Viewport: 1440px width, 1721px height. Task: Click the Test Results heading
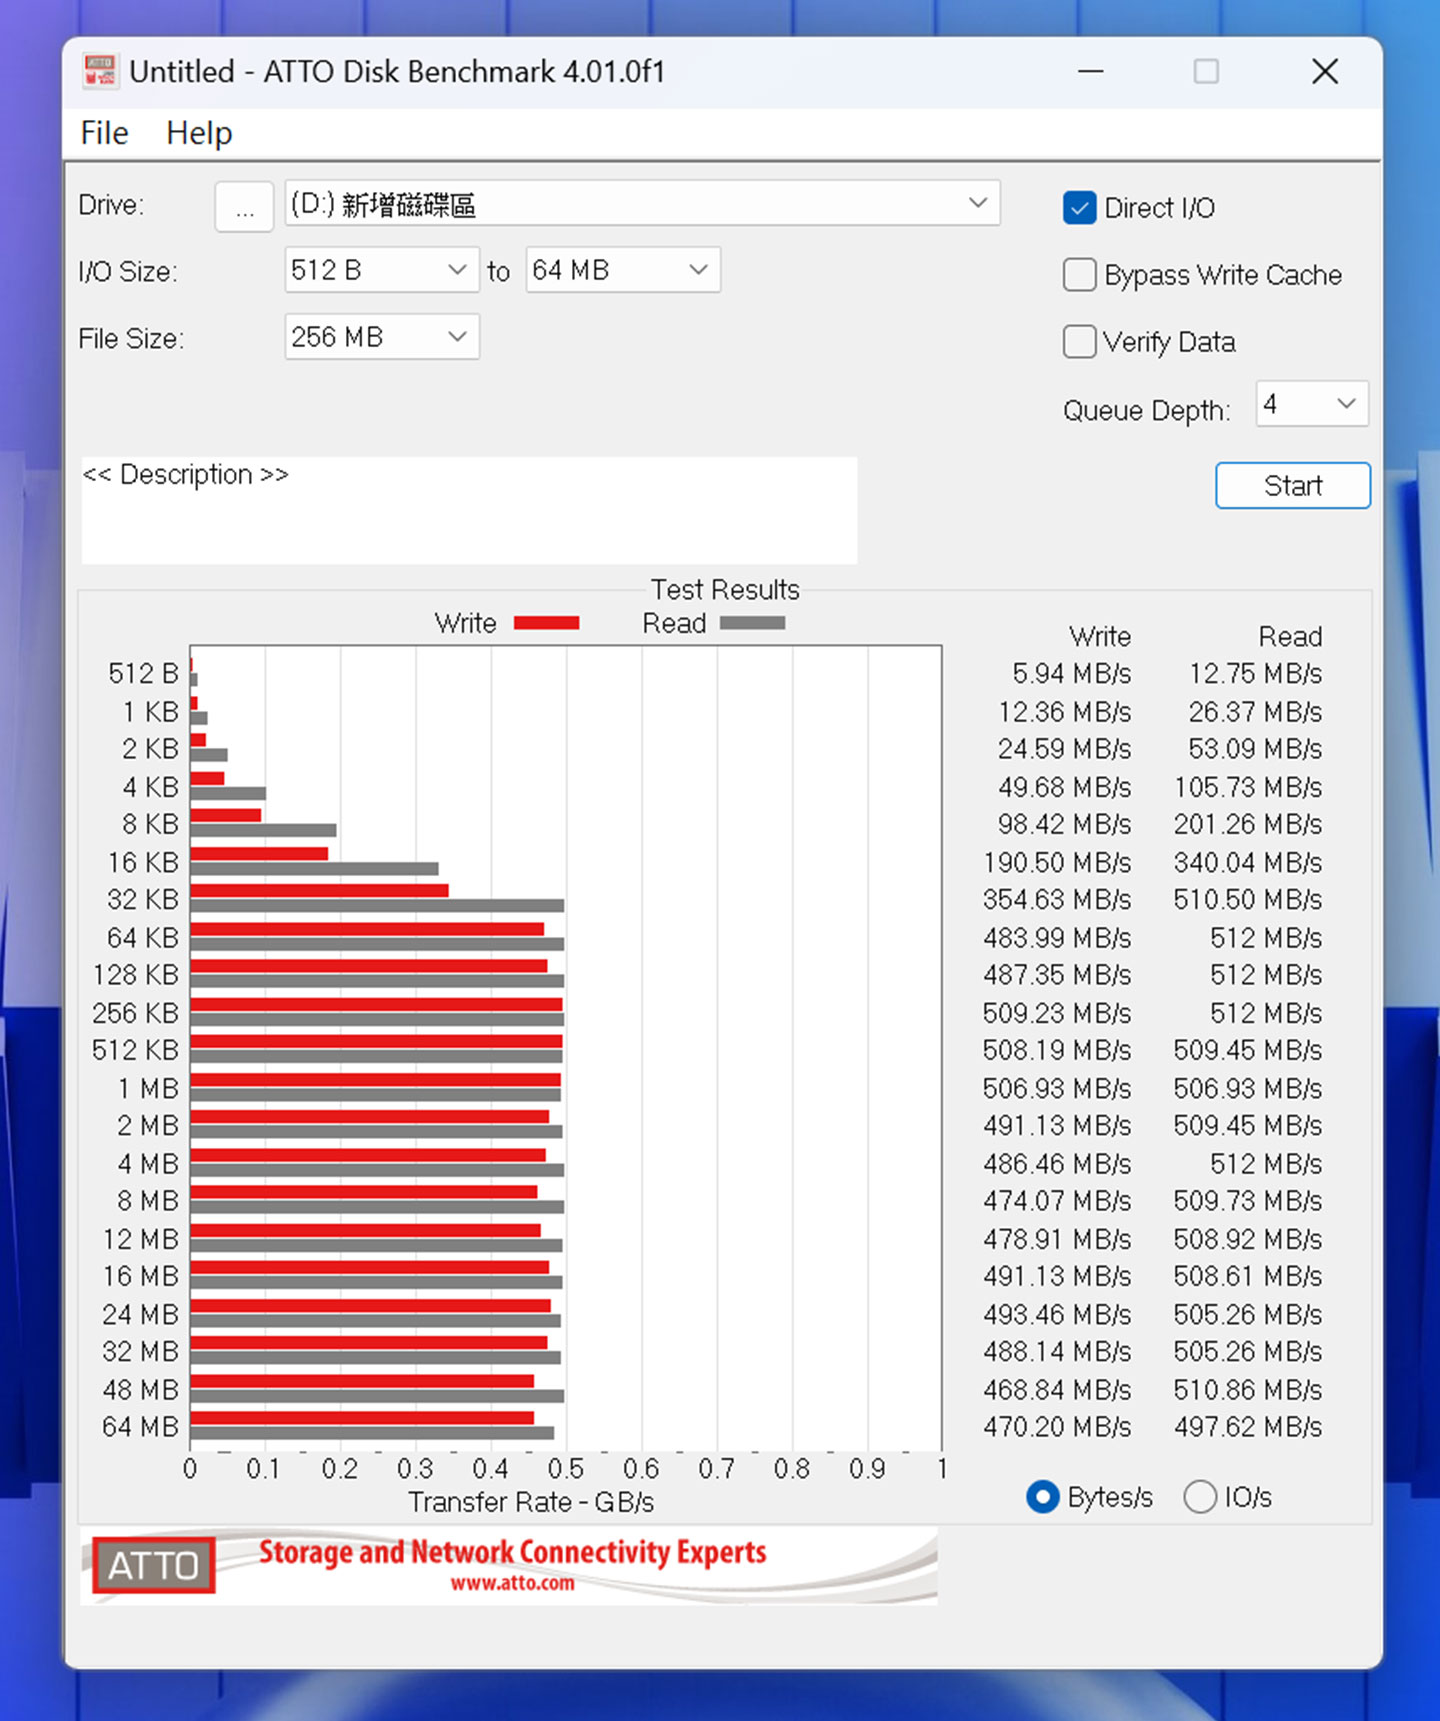tap(725, 590)
